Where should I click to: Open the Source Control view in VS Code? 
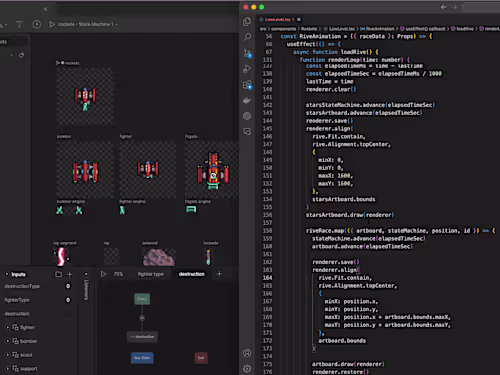click(x=247, y=53)
